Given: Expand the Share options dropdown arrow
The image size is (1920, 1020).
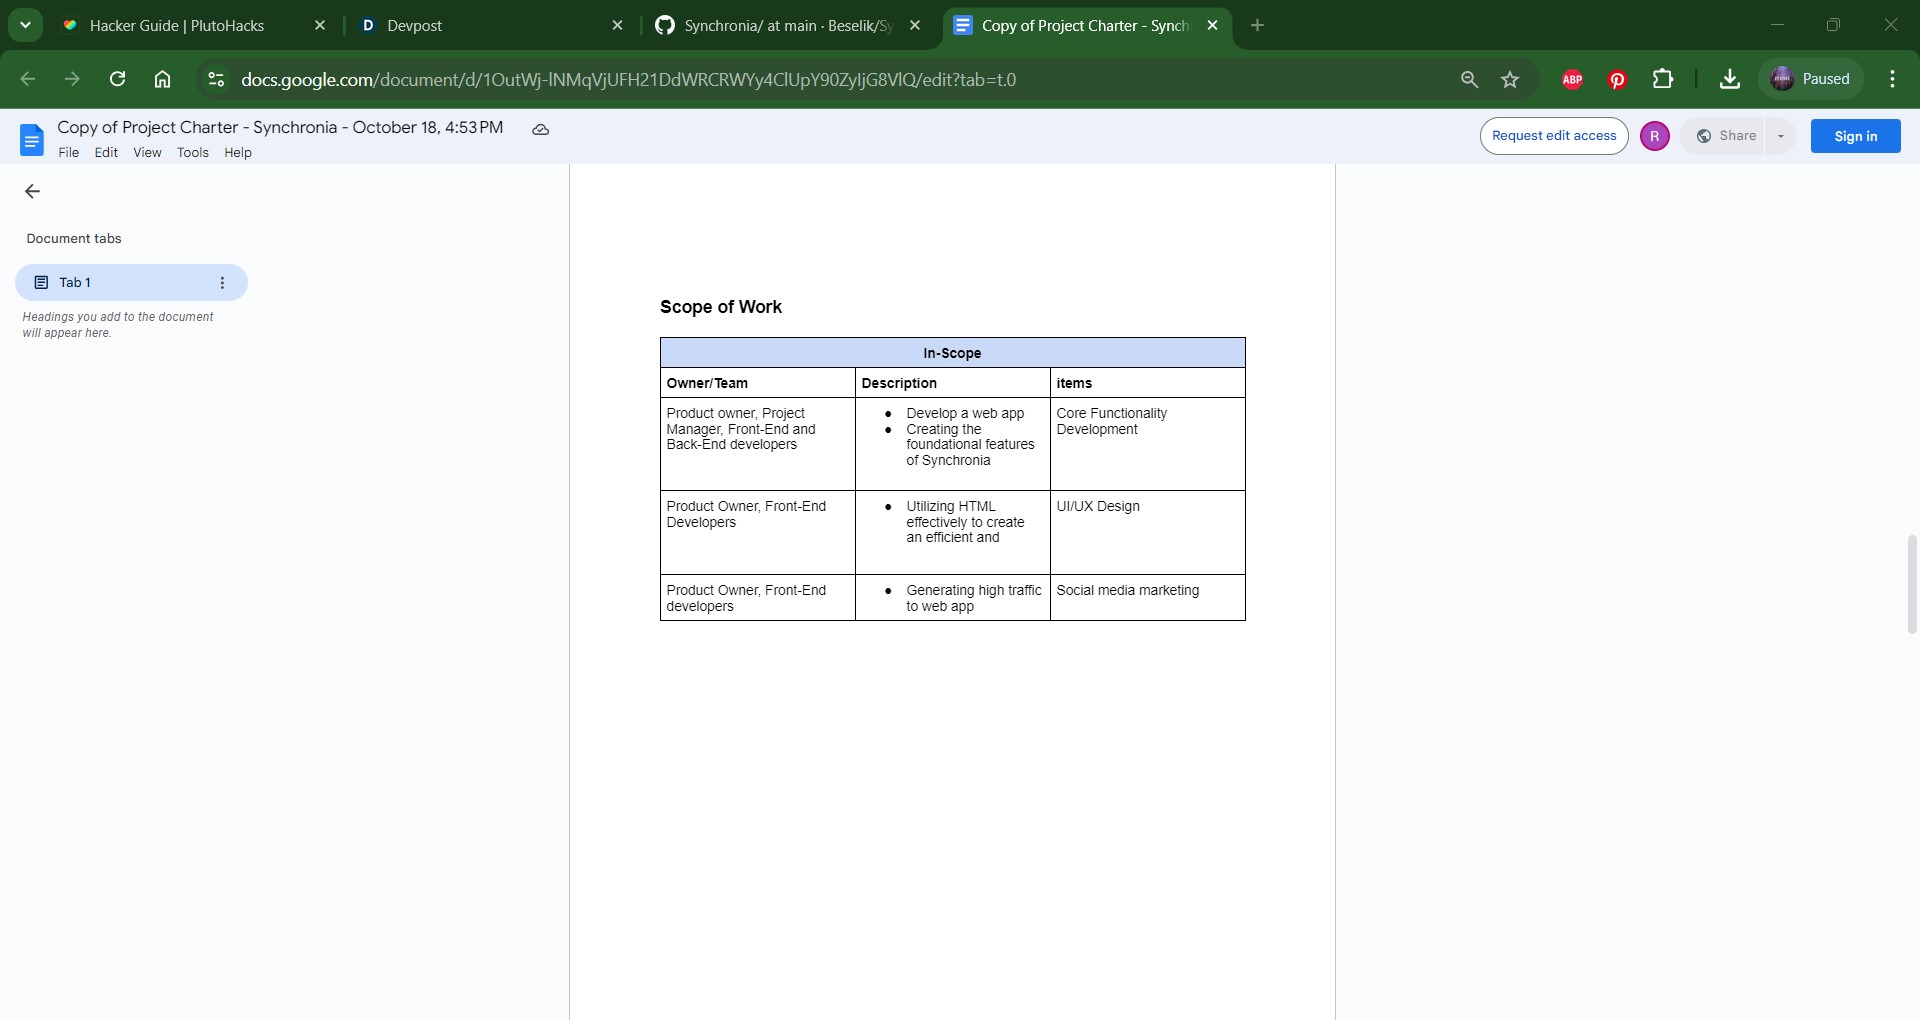Looking at the screenshot, I should coord(1780,136).
